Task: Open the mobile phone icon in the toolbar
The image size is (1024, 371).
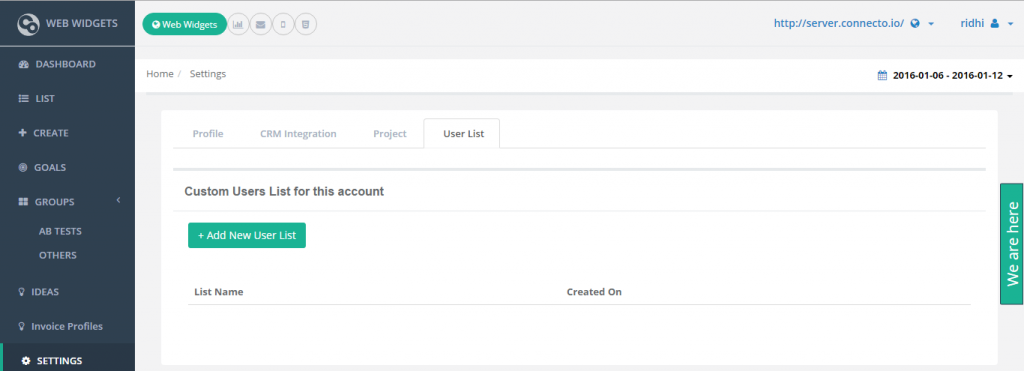Action: click(283, 25)
